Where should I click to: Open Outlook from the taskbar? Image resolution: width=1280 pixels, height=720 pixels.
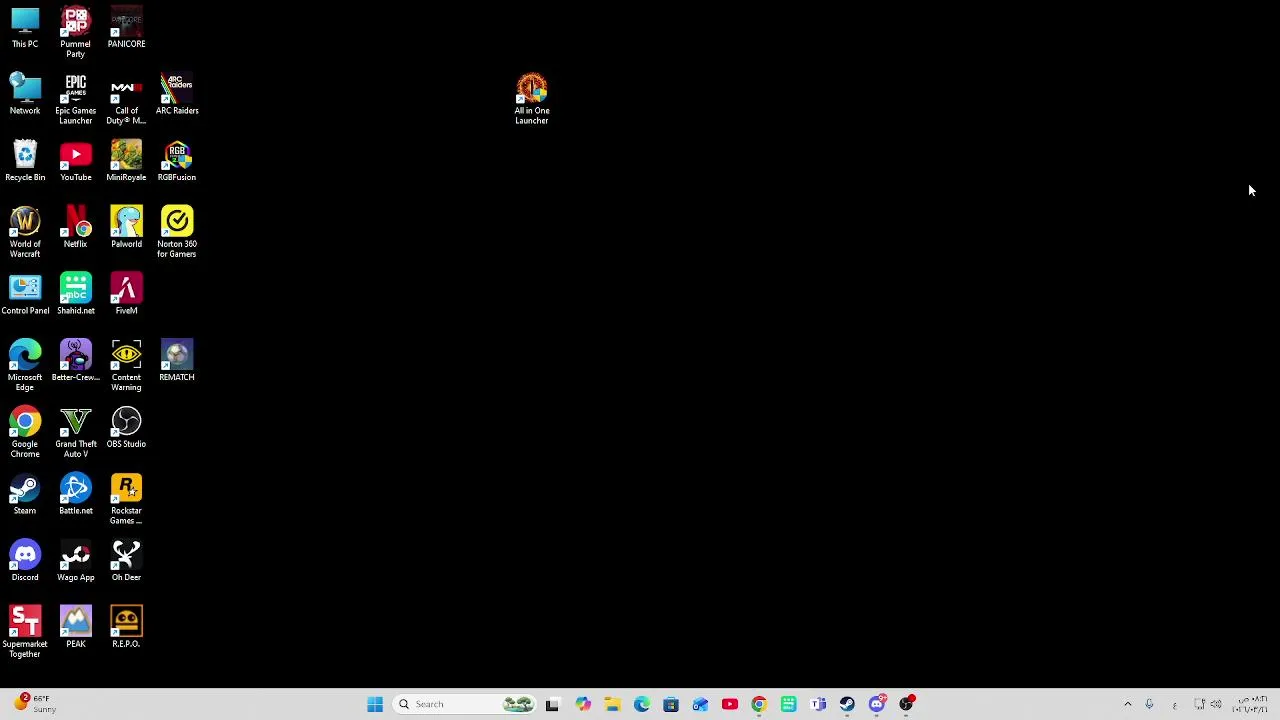click(x=700, y=704)
